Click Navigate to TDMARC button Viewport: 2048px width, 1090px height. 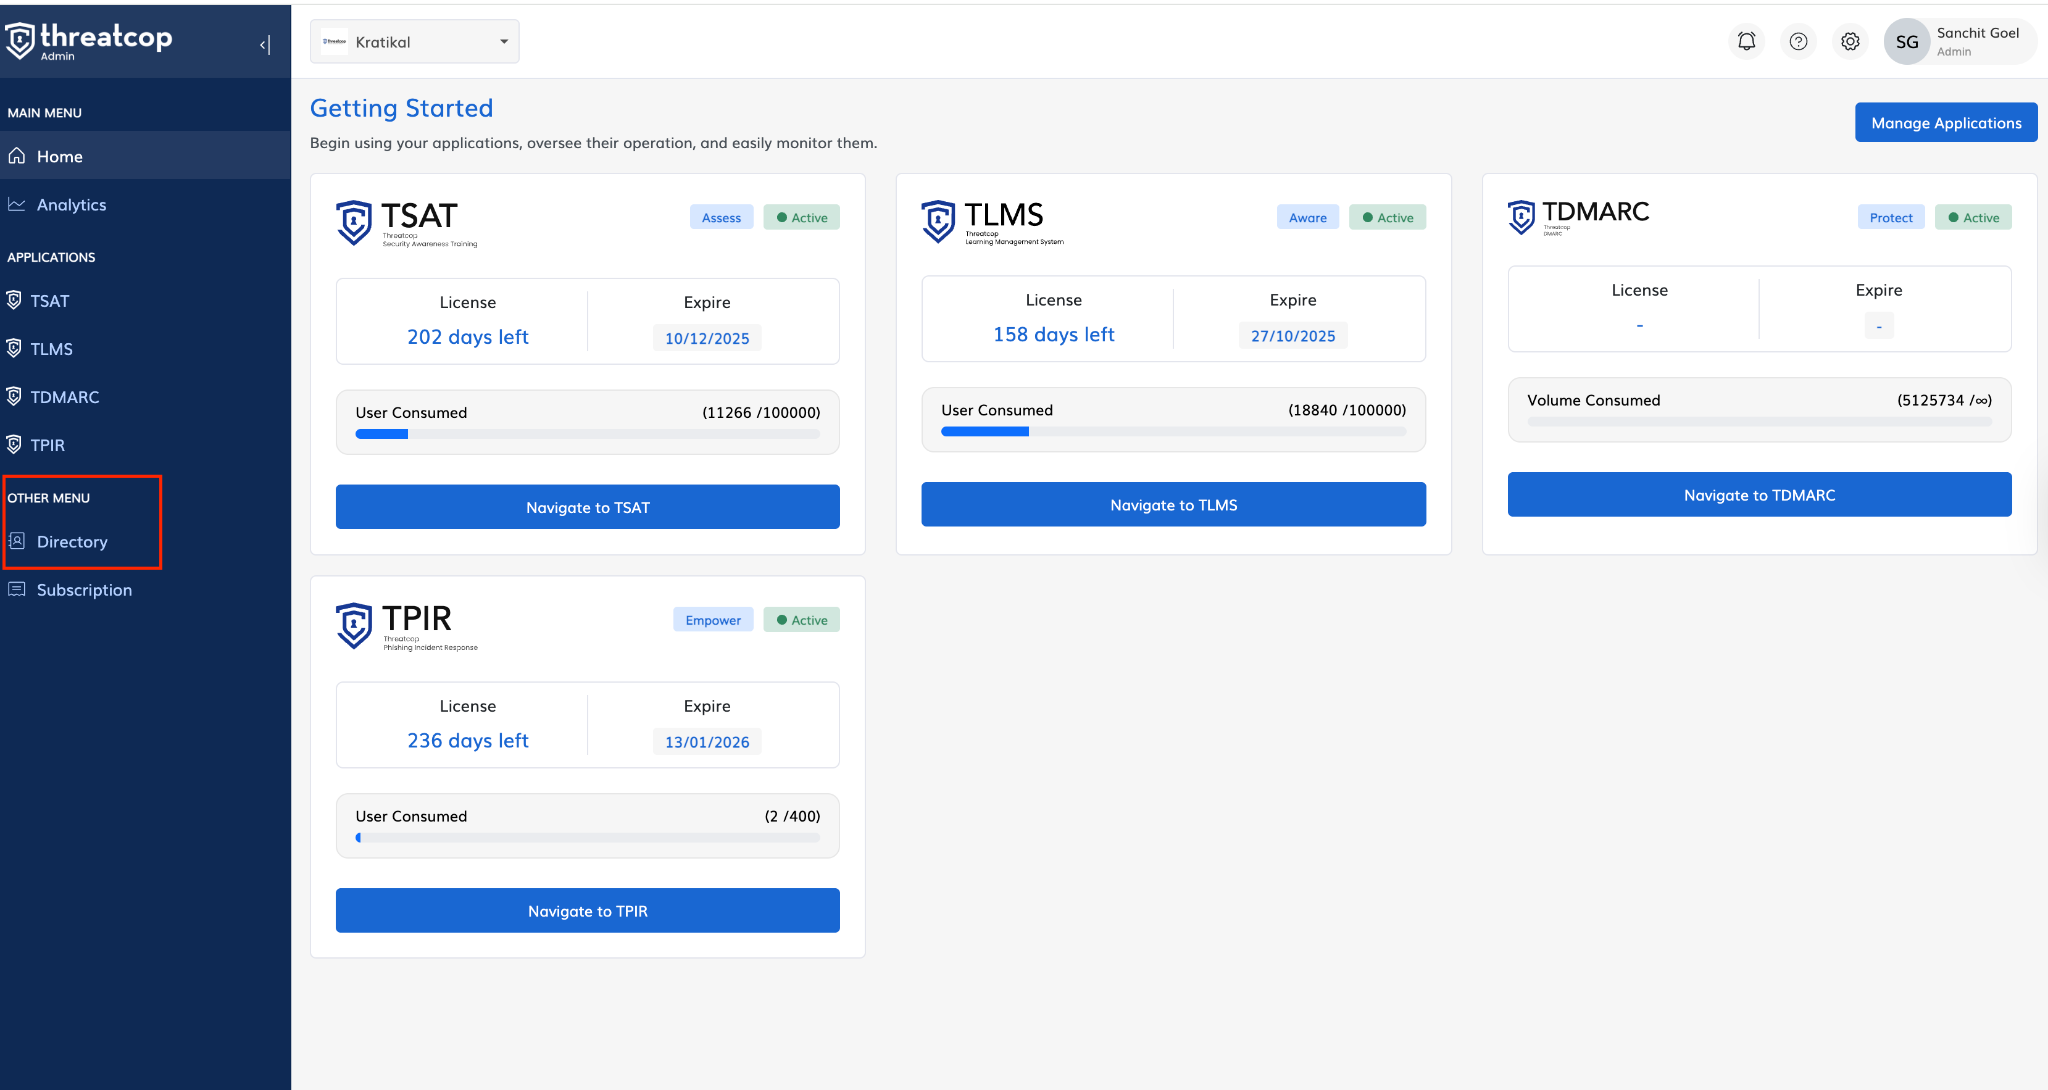click(x=1759, y=495)
